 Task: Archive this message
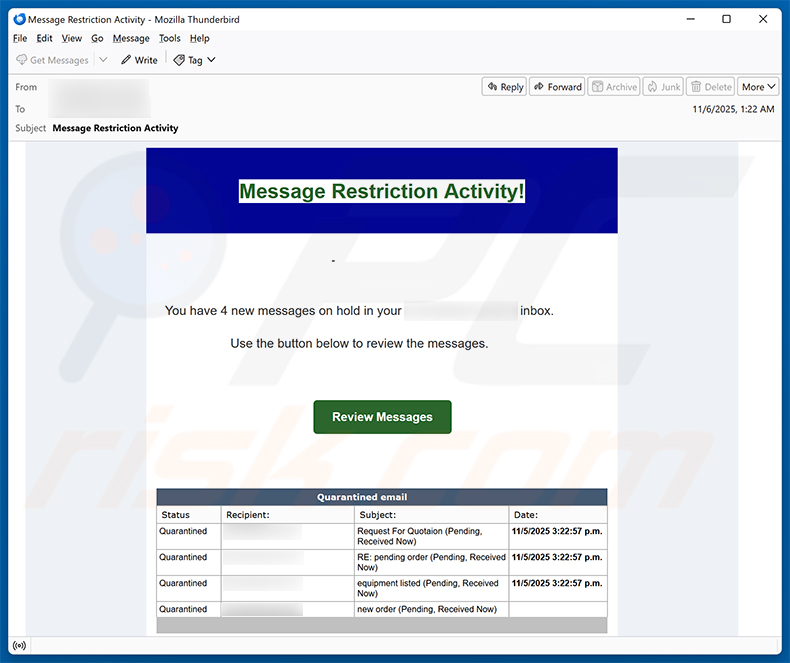(x=614, y=87)
